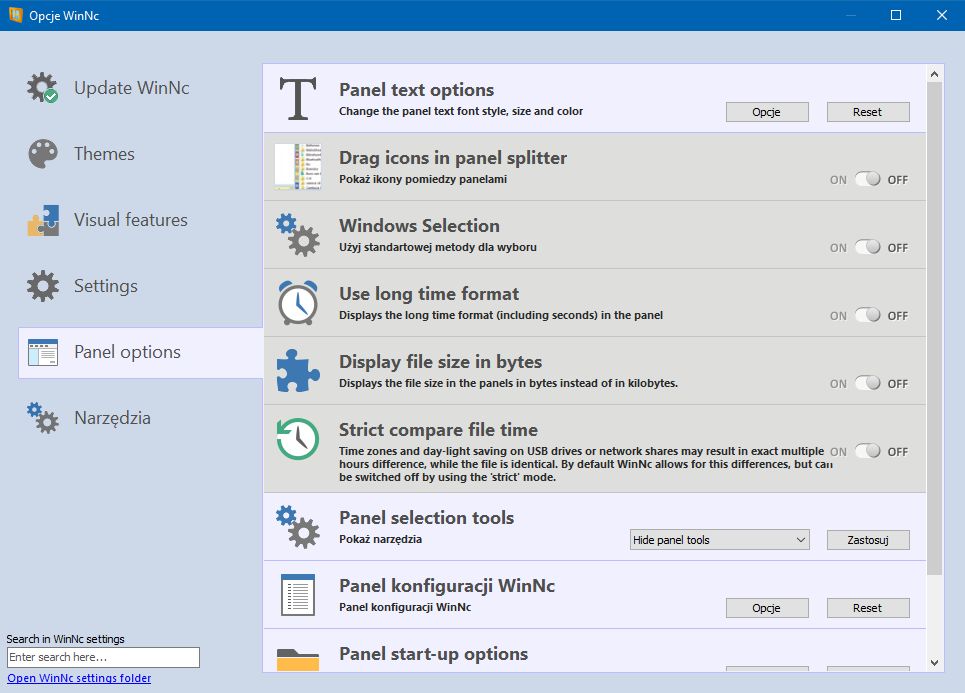The image size is (965, 693).
Task: Maximize the Opcje WinNc window
Action: pyautogui.click(x=896, y=15)
